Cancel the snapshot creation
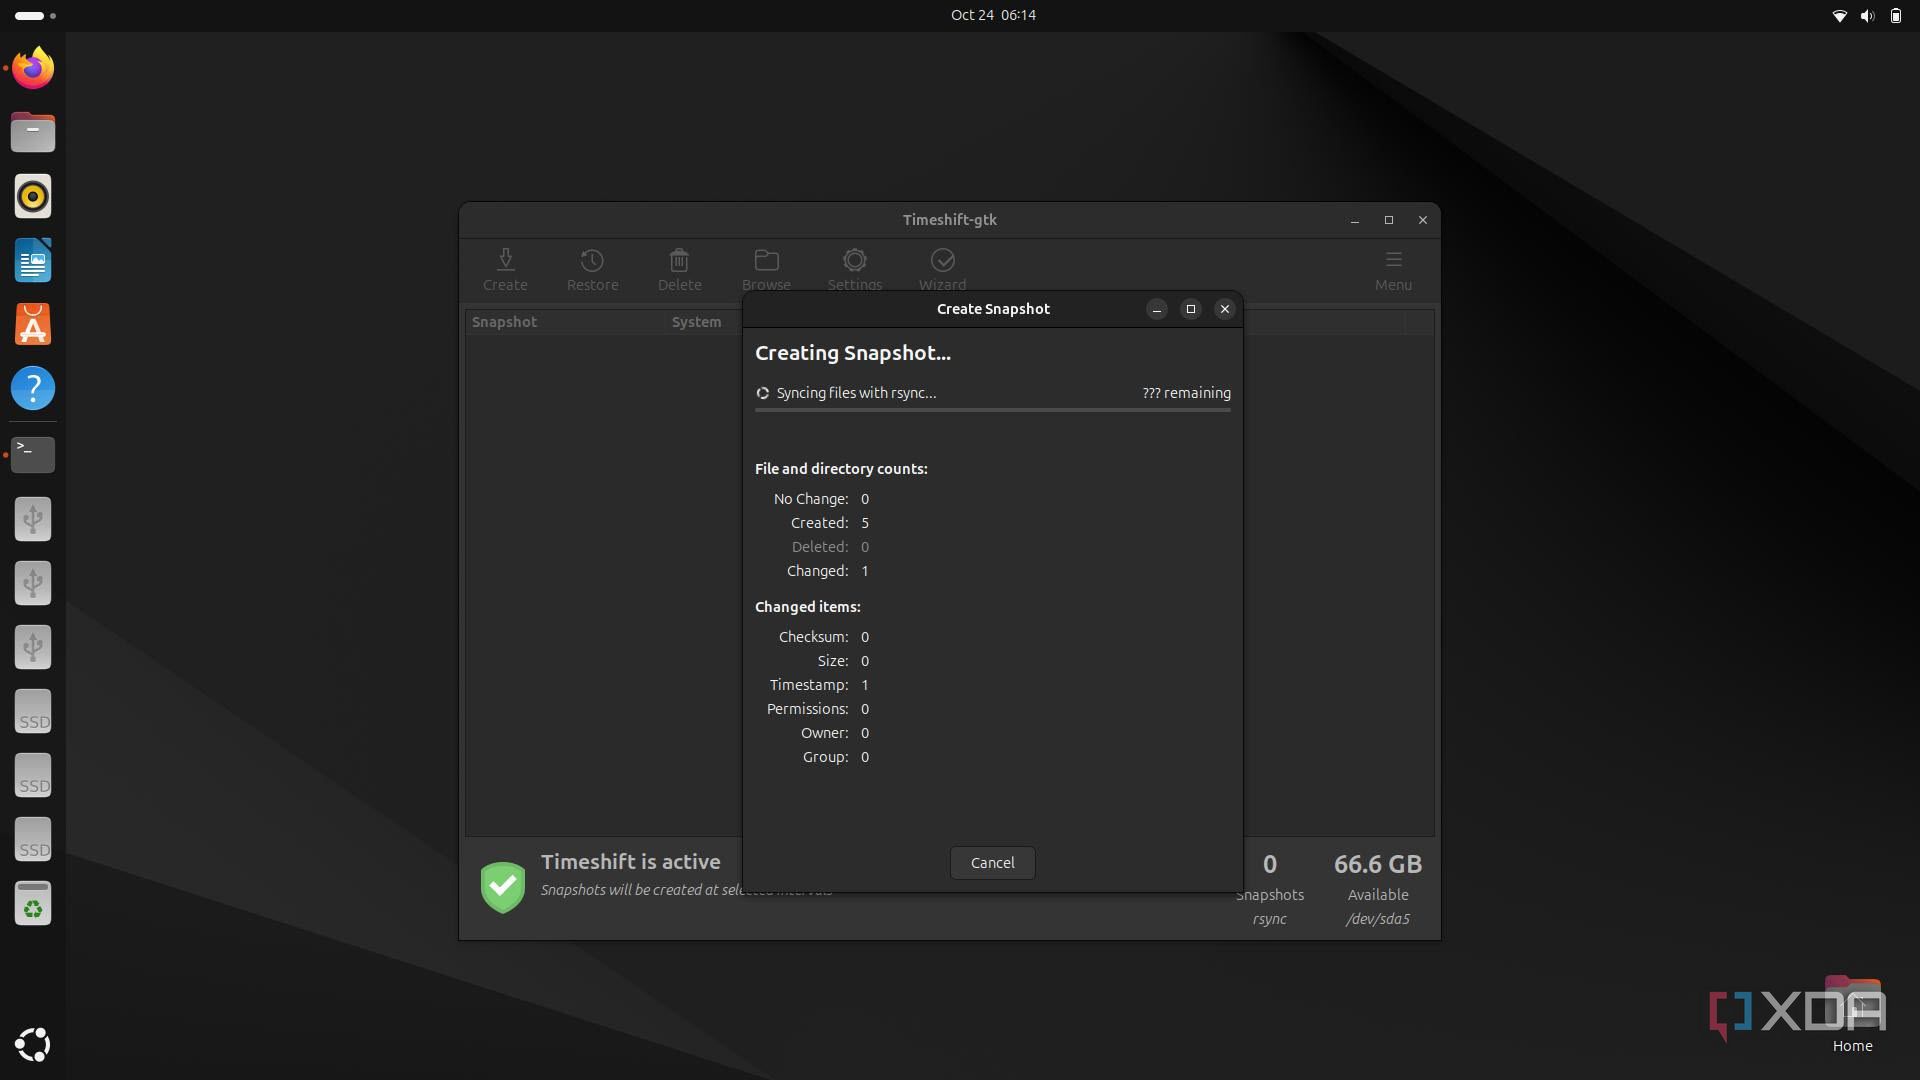Image resolution: width=1920 pixels, height=1080 pixels. [992, 863]
